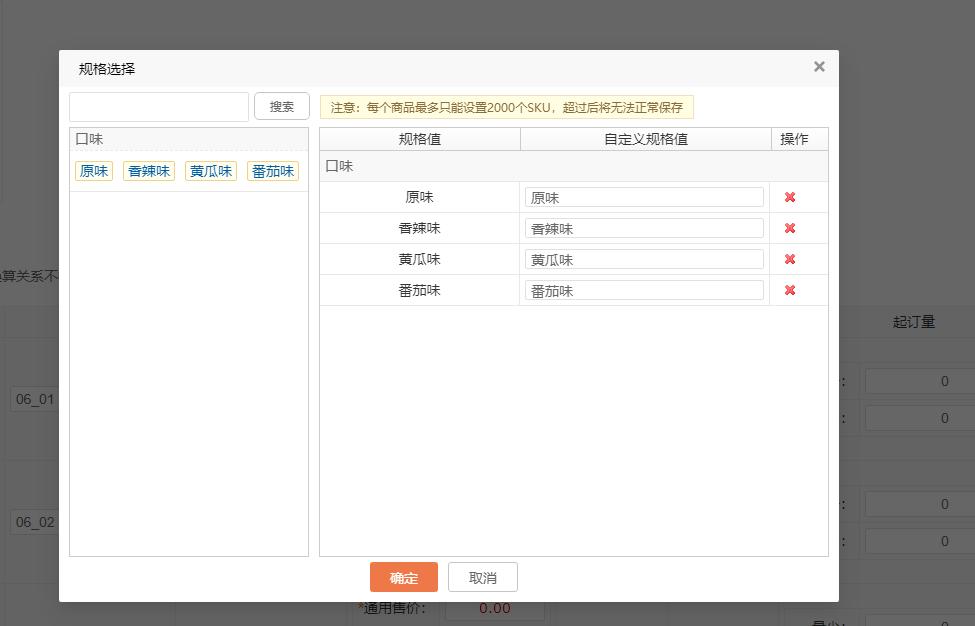
Task: Focus the spec search input field
Action: (159, 107)
